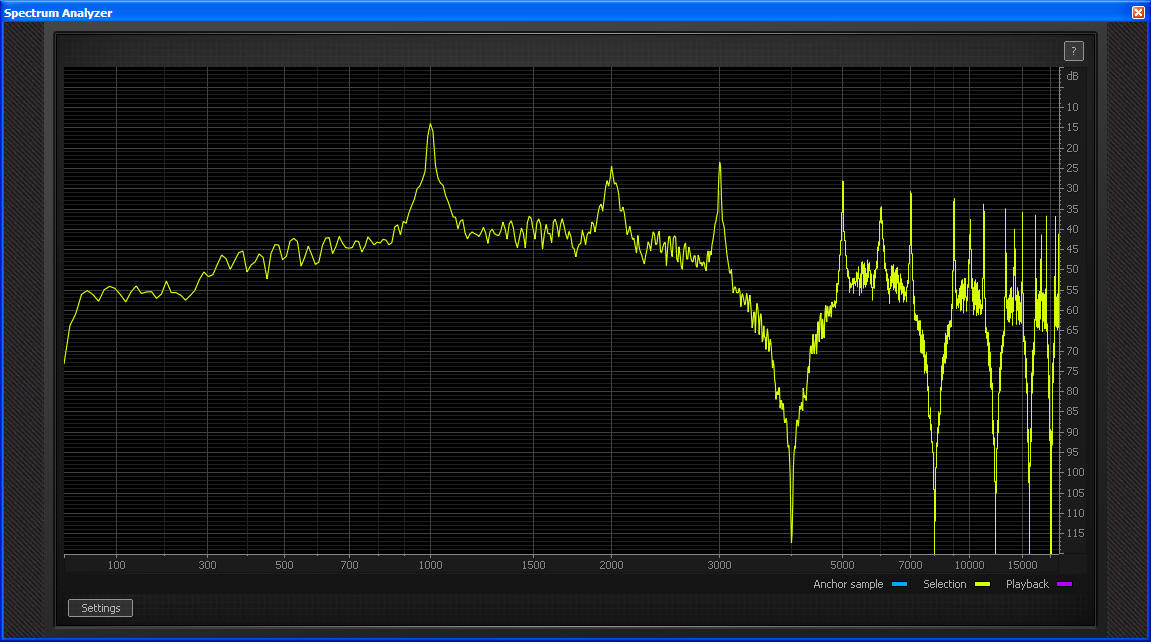1151x642 pixels.
Task: Click the Anchor sample legend label
Action: [848, 584]
